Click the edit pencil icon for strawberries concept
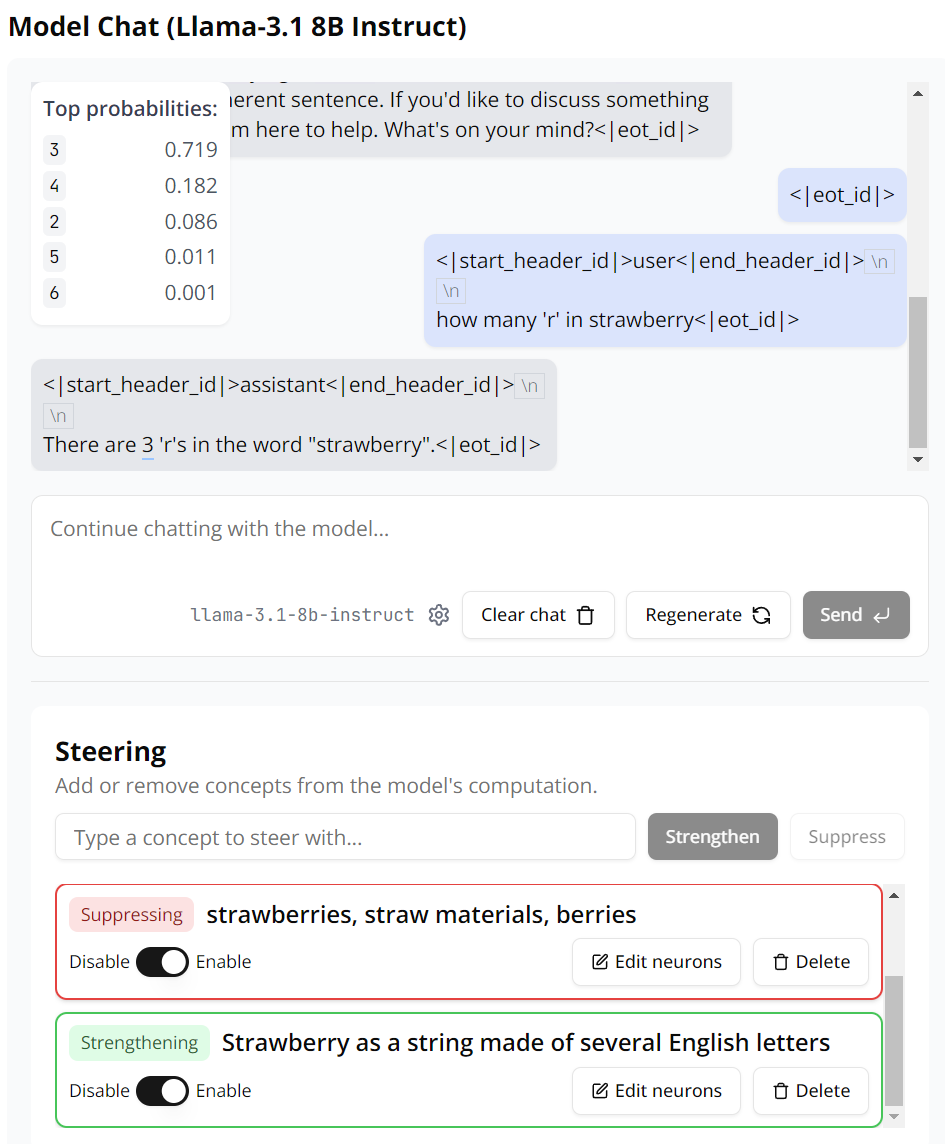 coord(600,962)
